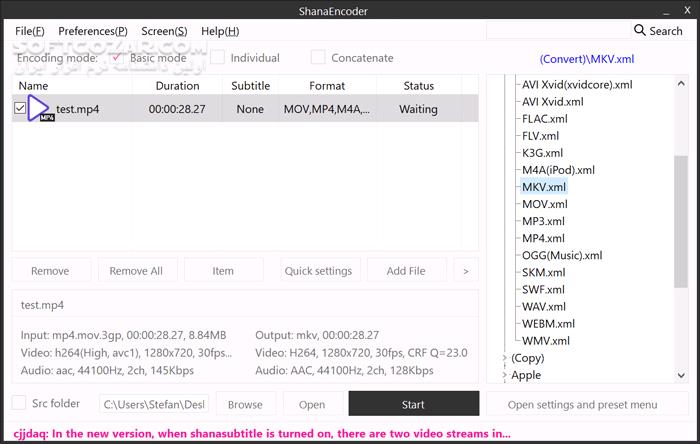Click the test.mp4 play thumbnail icon

pyautogui.click(x=40, y=108)
